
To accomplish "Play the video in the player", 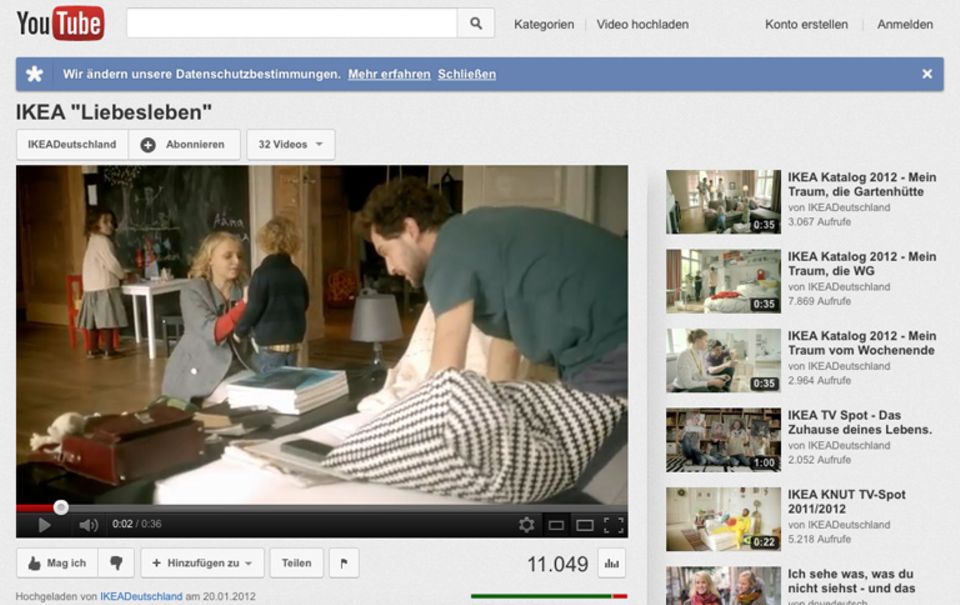I will [42, 522].
